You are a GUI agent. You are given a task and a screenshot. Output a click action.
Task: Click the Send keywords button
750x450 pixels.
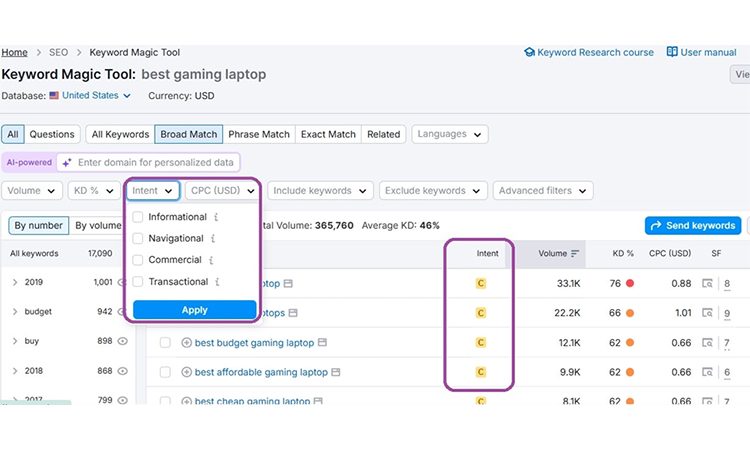[x=693, y=226]
